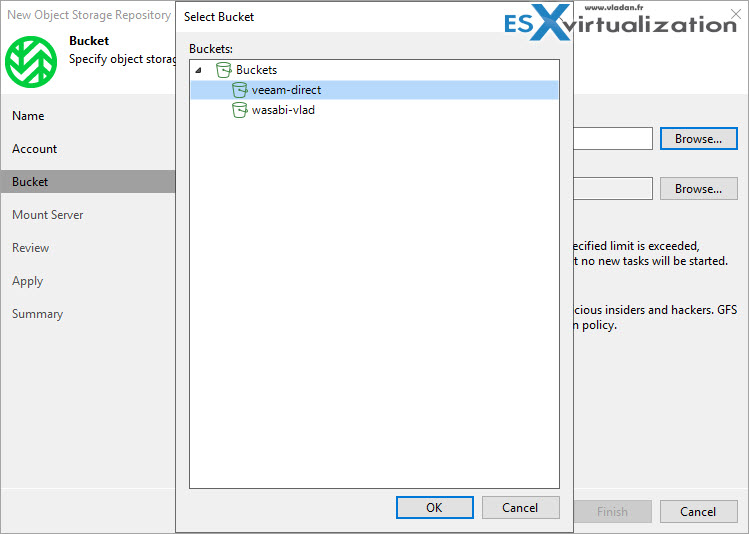Click the 'New Object Storage Repository' title
This screenshot has height=534, width=749.
[x=89, y=15]
